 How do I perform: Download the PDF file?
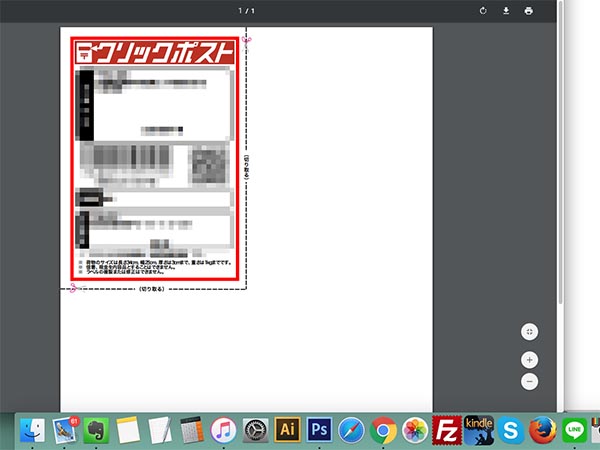click(x=506, y=11)
